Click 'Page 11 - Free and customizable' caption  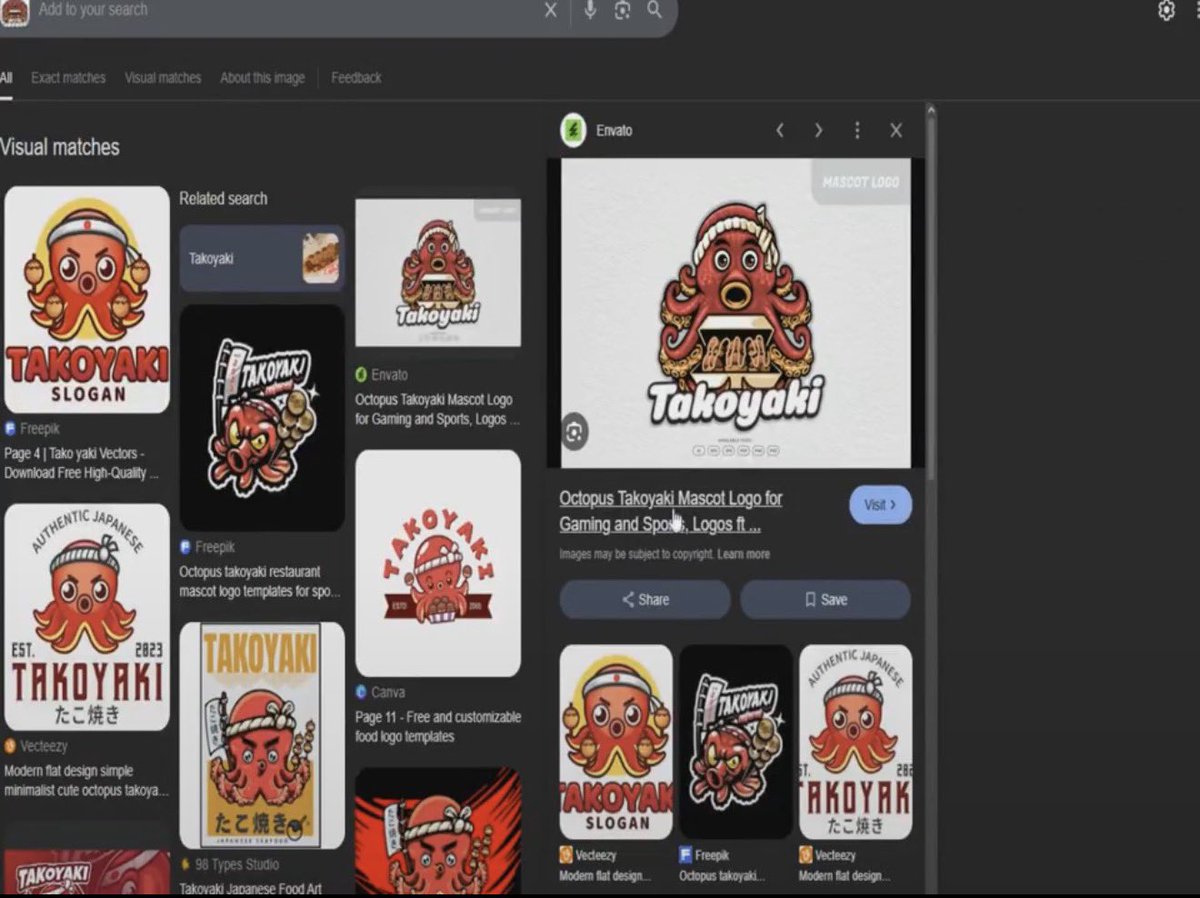click(x=438, y=727)
